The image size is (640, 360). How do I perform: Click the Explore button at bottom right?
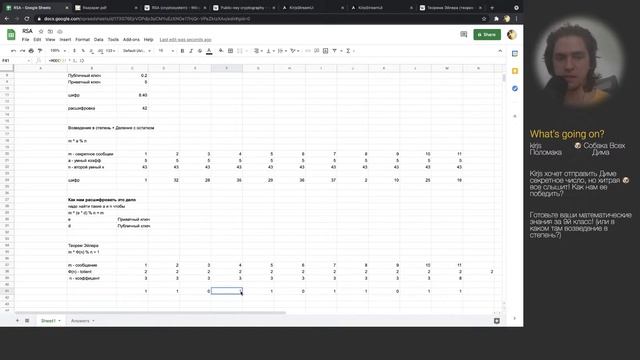point(497,321)
